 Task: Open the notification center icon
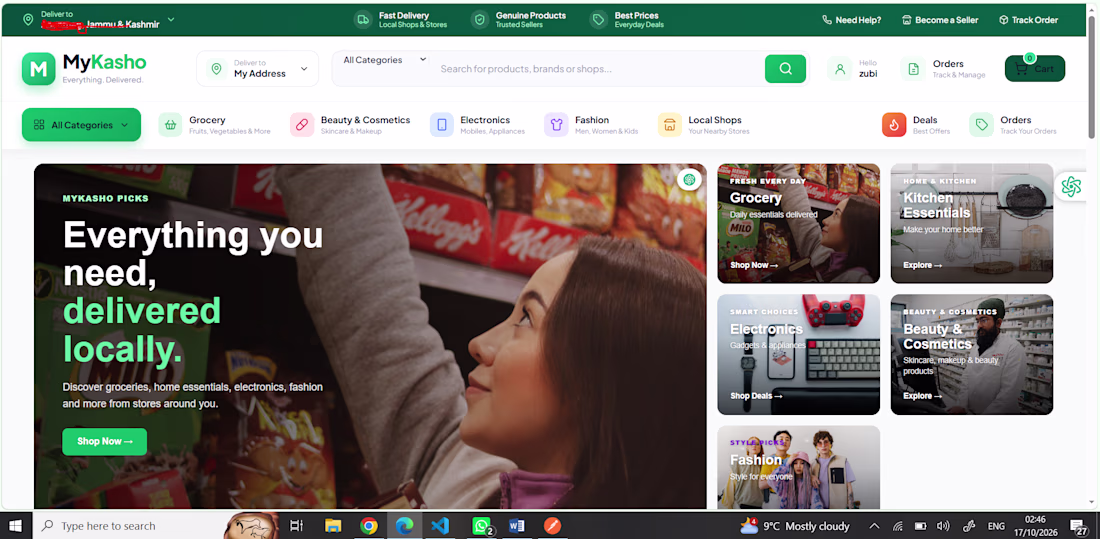click(1078, 526)
